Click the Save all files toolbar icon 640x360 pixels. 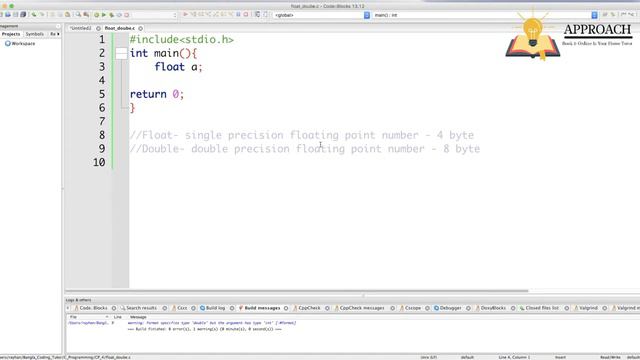pos(23,15)
